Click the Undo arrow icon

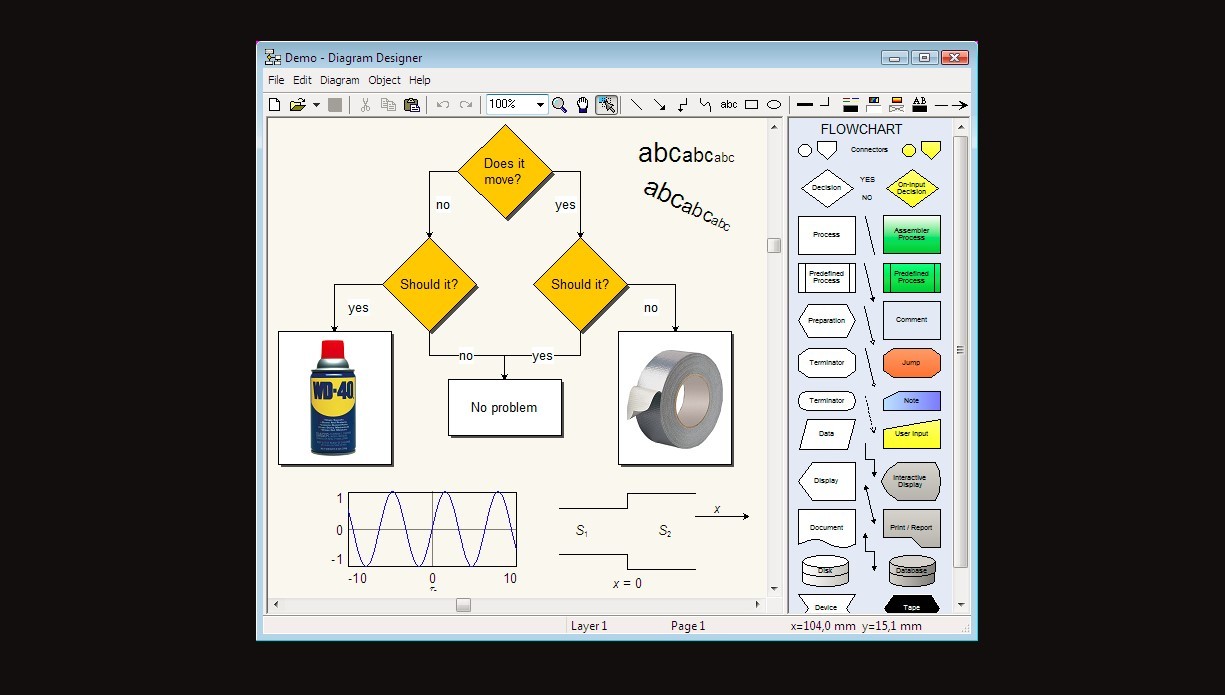[x=441, y=104]
